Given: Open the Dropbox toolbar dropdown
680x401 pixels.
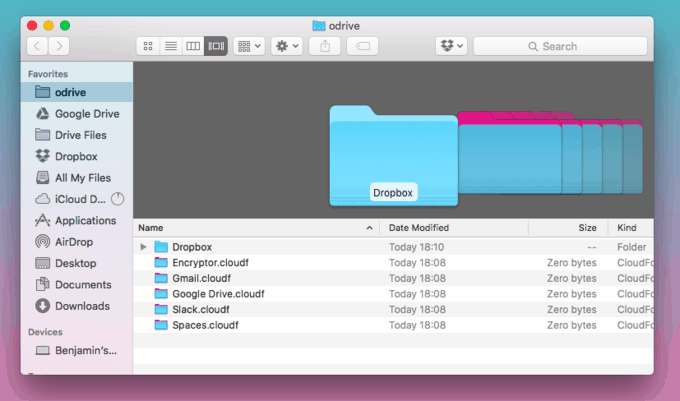Looking at the screenshot, I should (x=451, y=46).
